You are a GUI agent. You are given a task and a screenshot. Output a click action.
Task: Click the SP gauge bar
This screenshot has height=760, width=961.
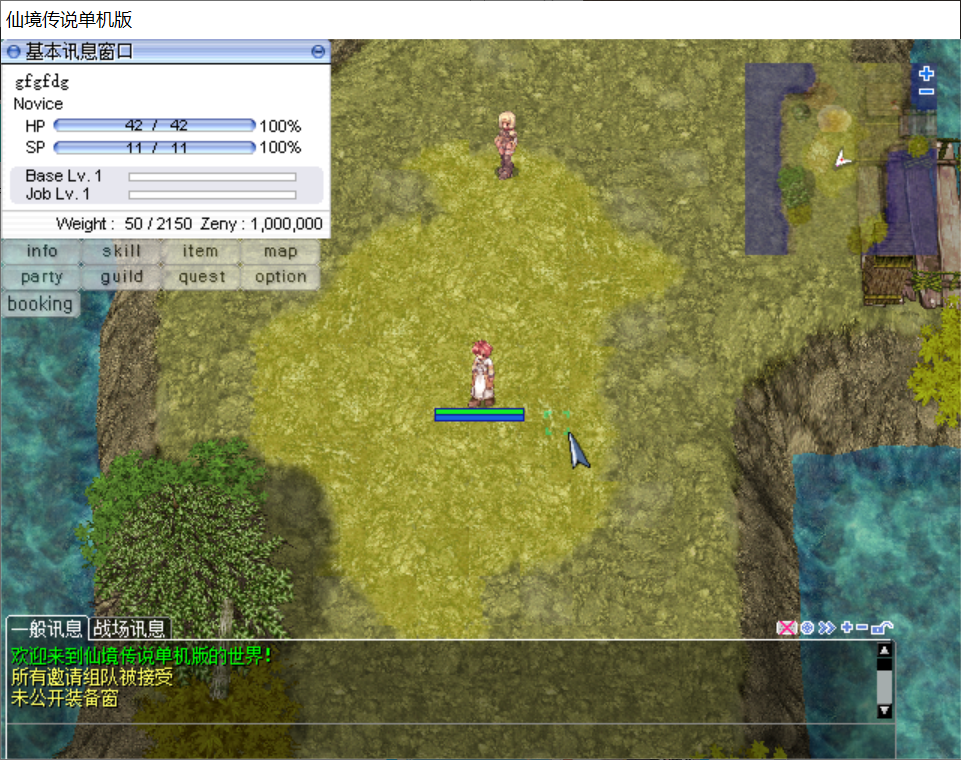154,148
